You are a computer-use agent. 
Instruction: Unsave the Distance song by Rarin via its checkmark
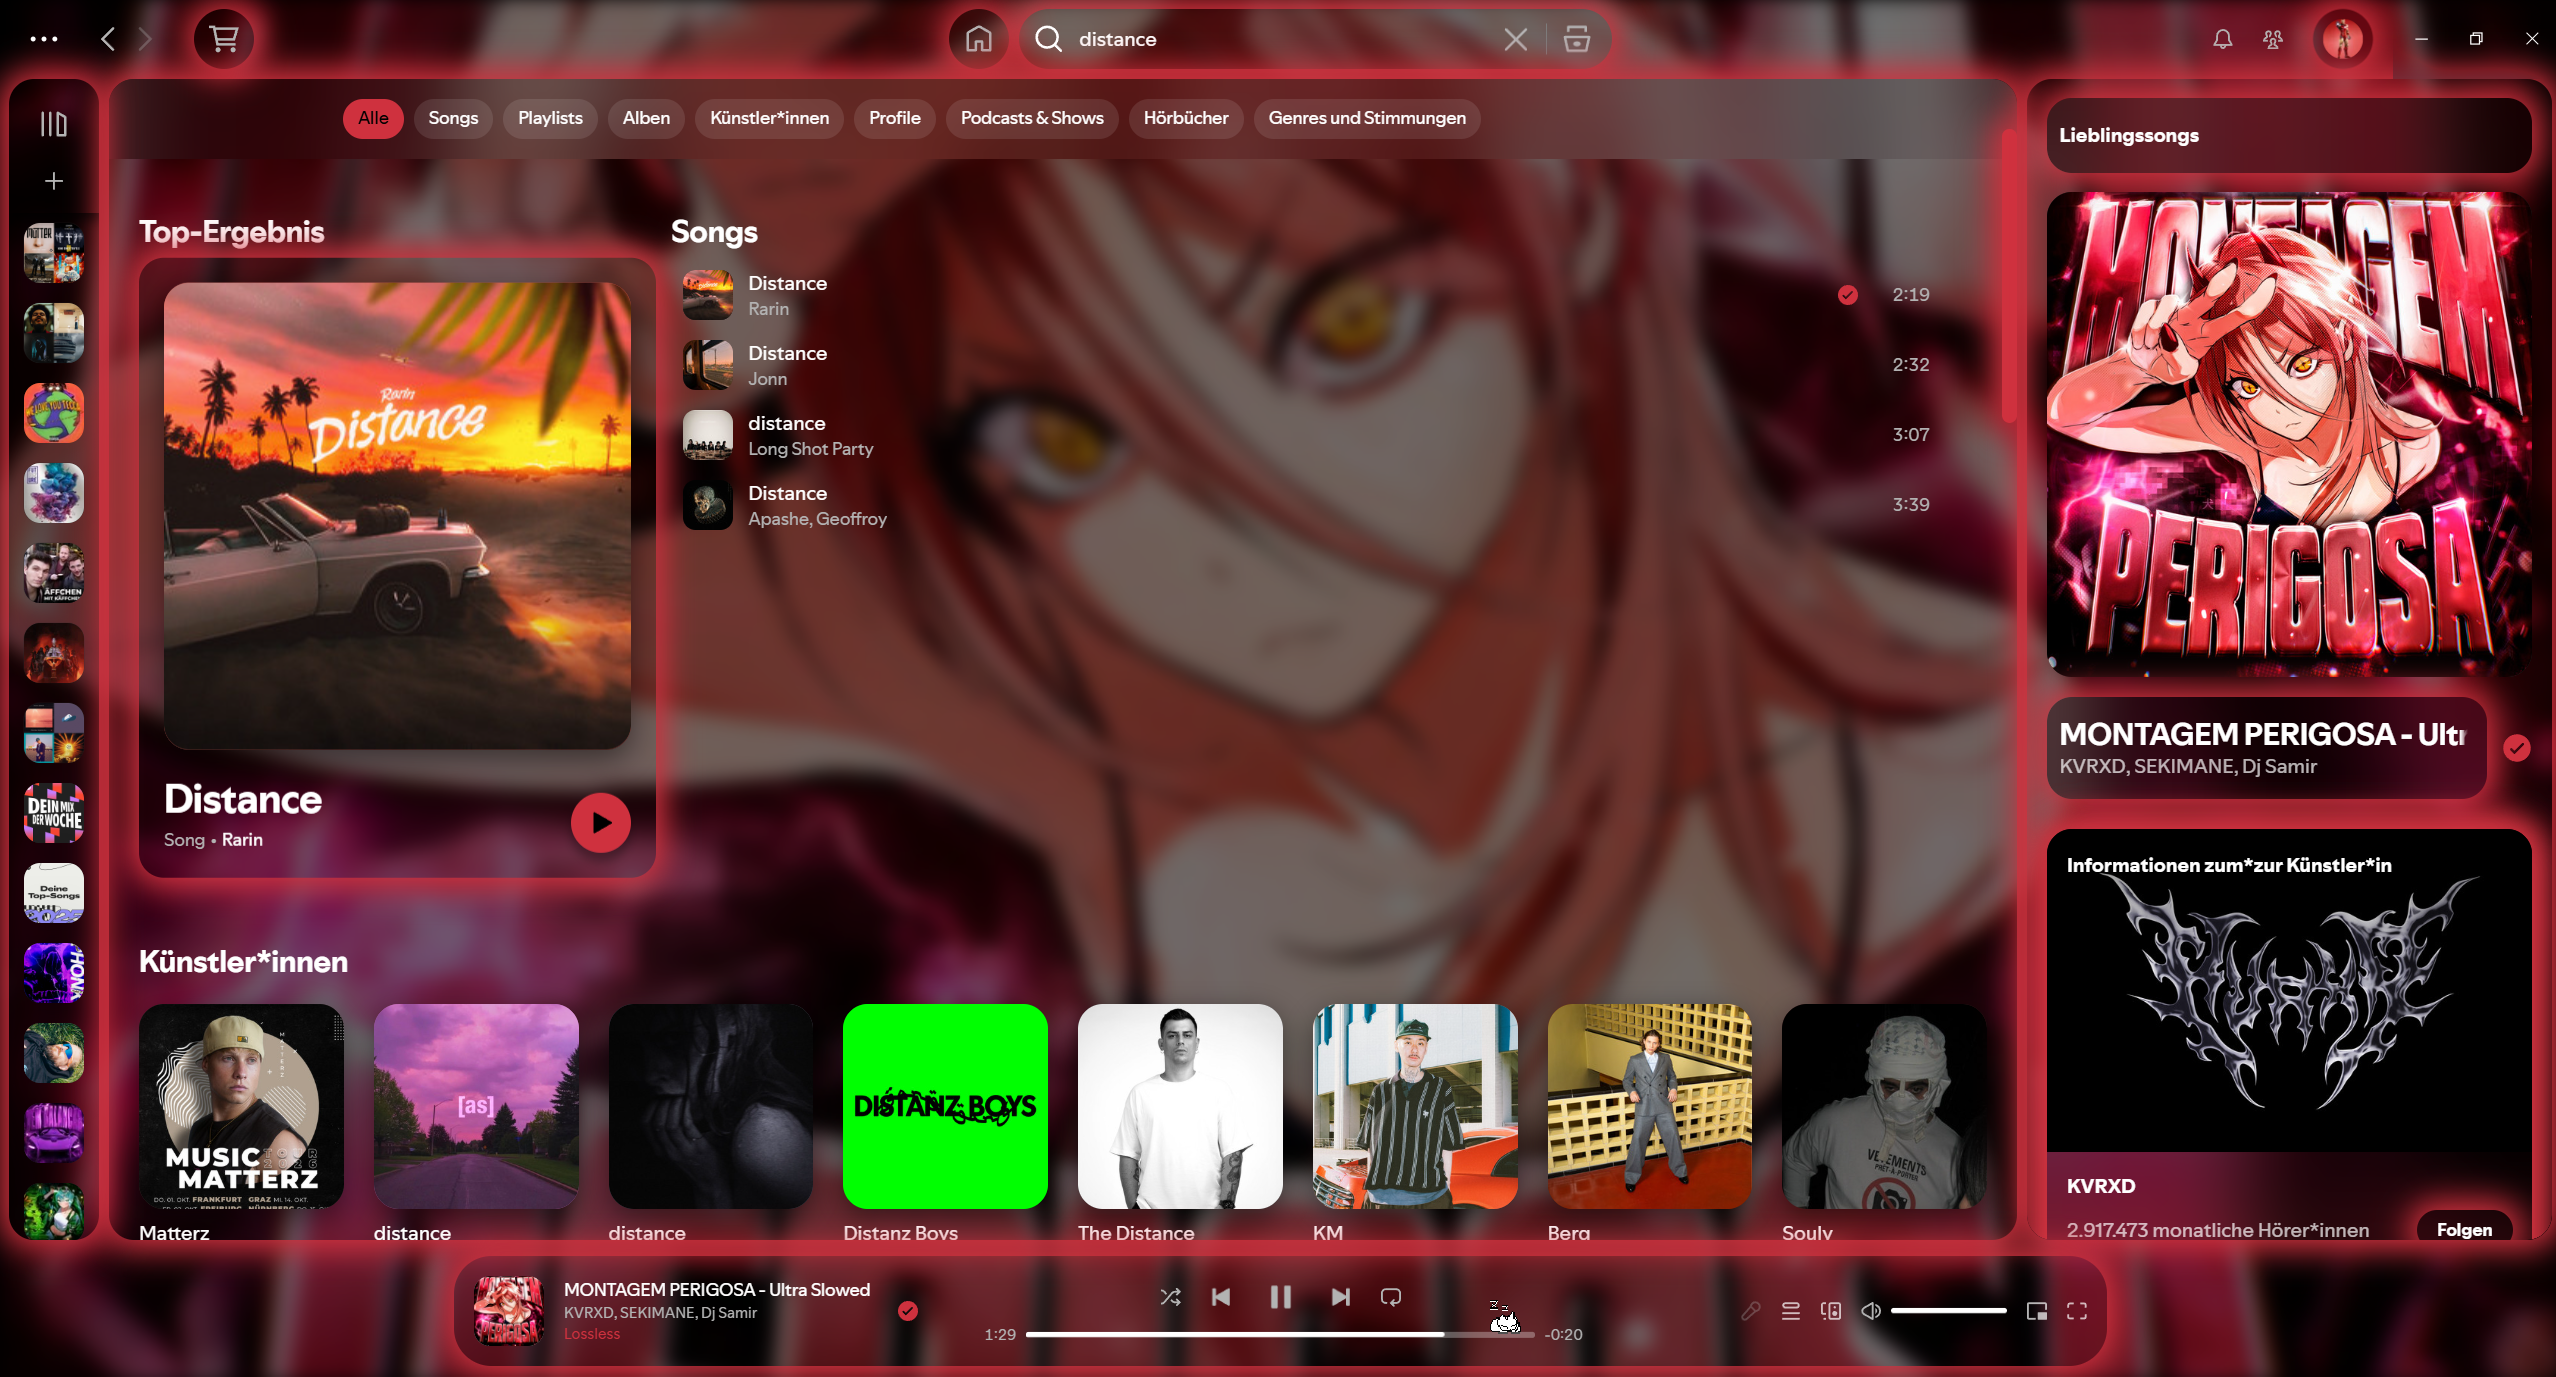point(1846,295)
